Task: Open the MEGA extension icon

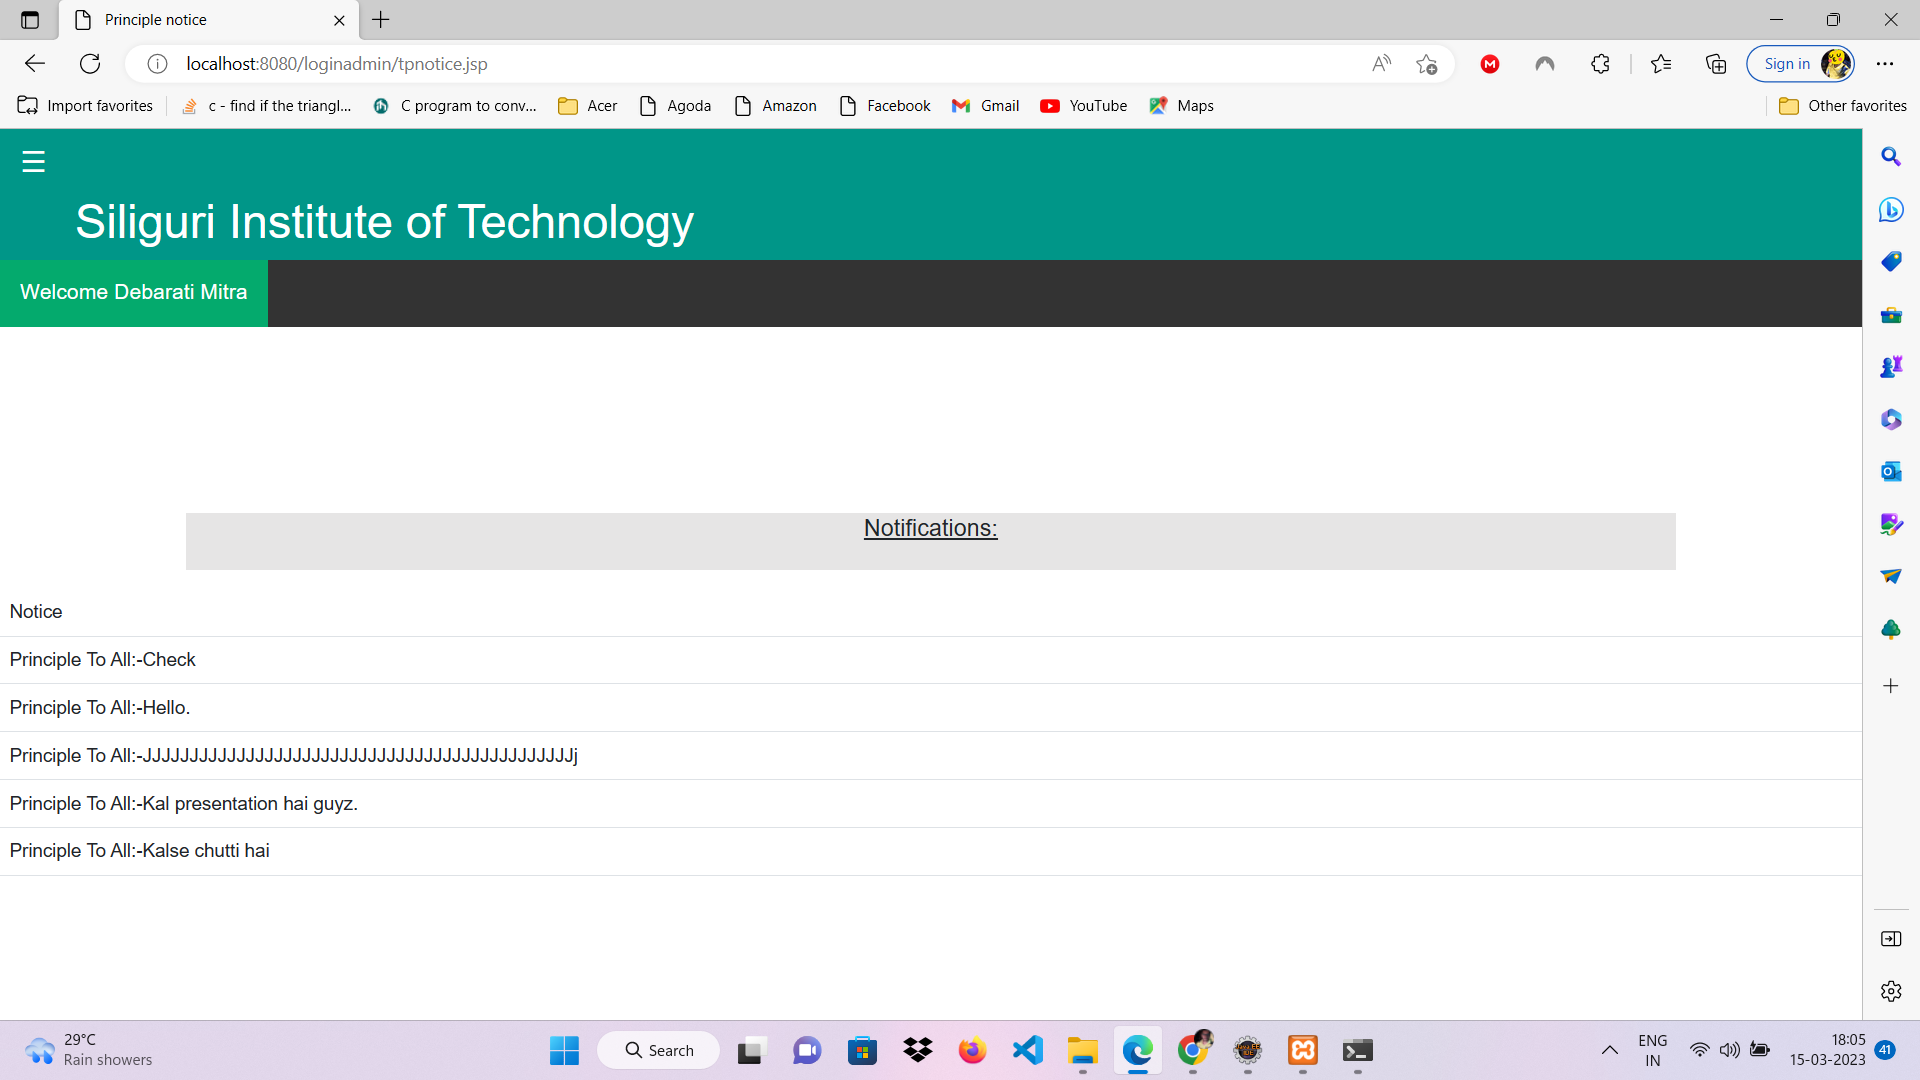Action: click(1490, 63)
